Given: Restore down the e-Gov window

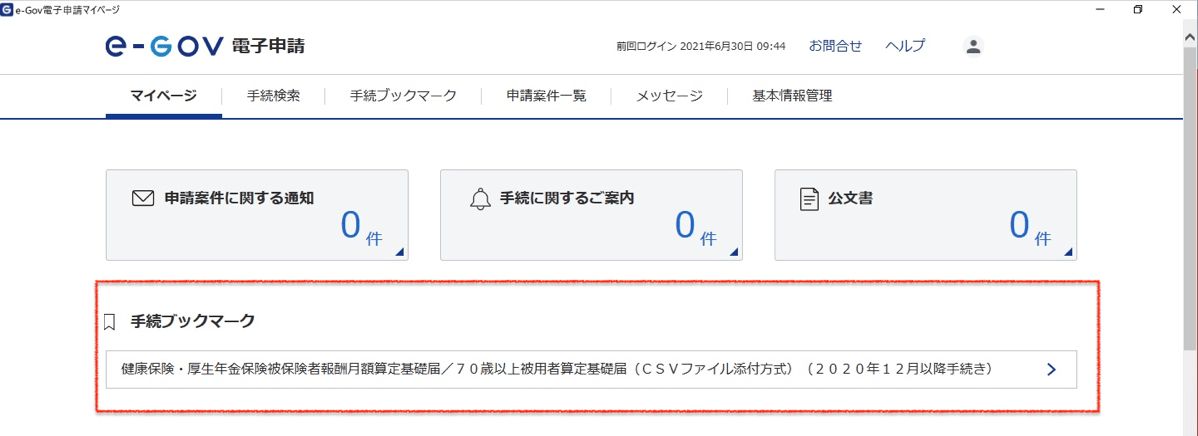Looking at the screenshot, I should pos(1138,9).
